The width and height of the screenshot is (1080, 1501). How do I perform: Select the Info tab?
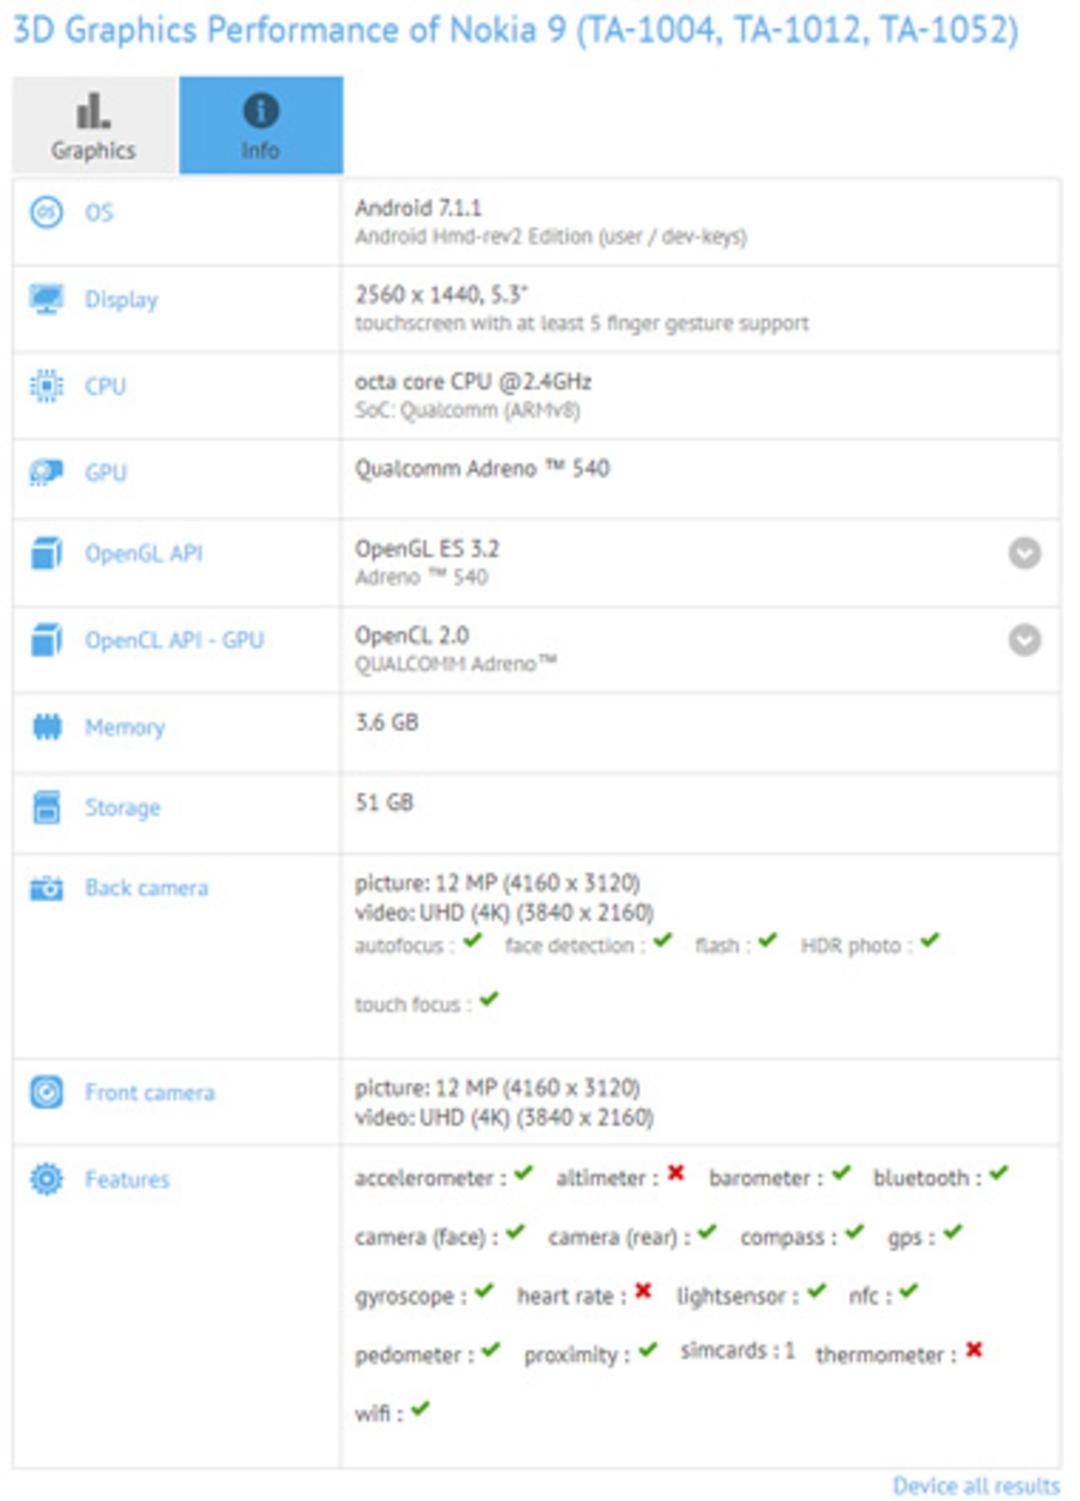click(261, 125)
